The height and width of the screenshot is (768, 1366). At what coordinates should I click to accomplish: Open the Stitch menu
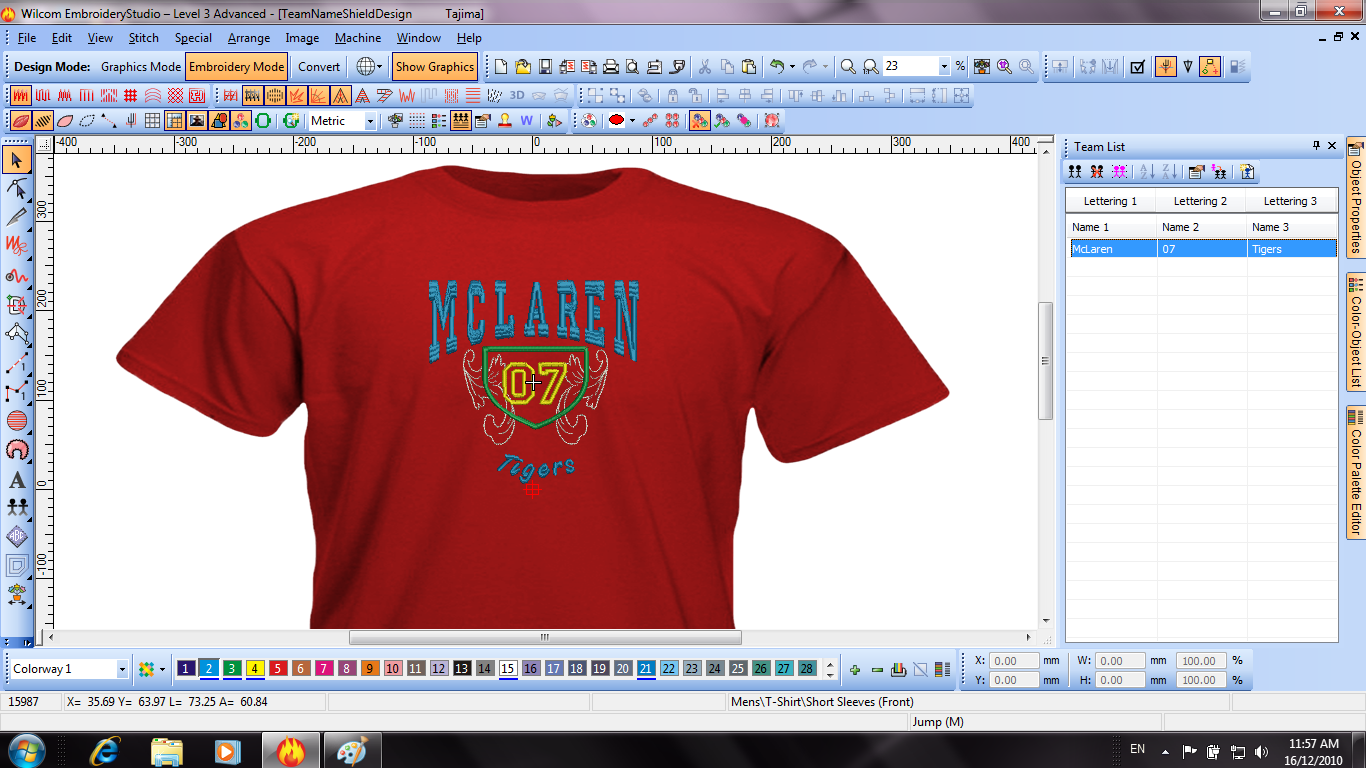click(143, 38)
